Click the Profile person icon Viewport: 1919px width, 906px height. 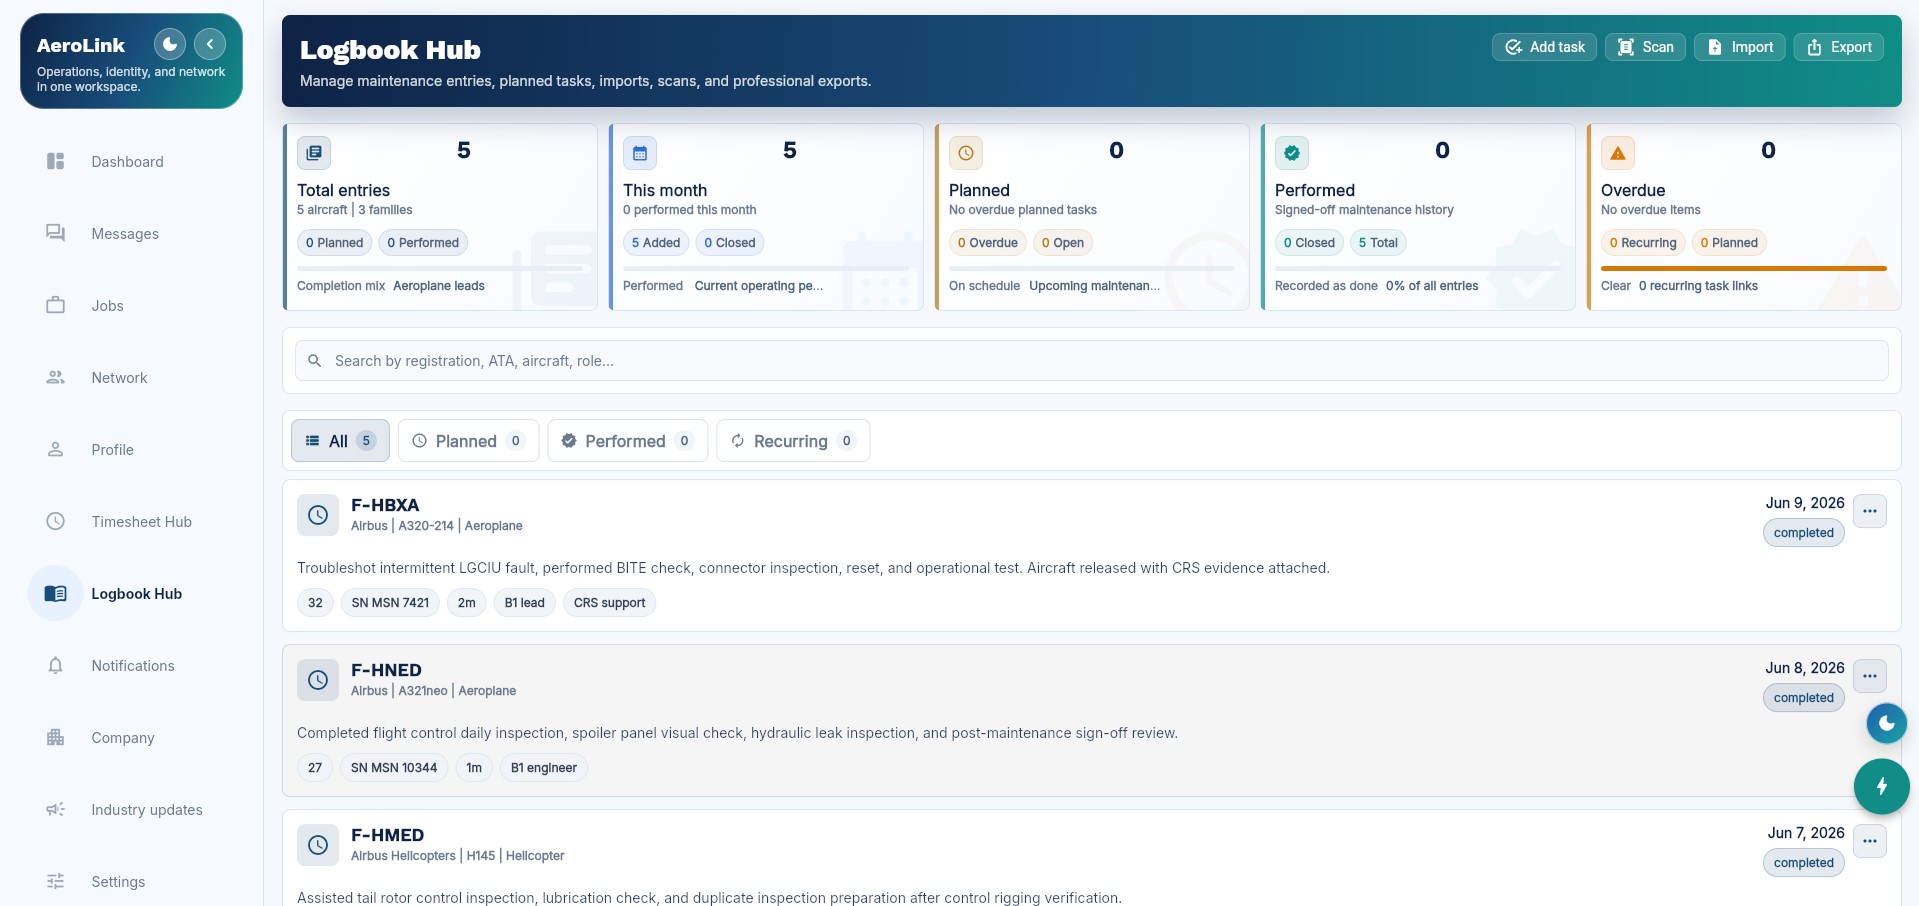56,450
